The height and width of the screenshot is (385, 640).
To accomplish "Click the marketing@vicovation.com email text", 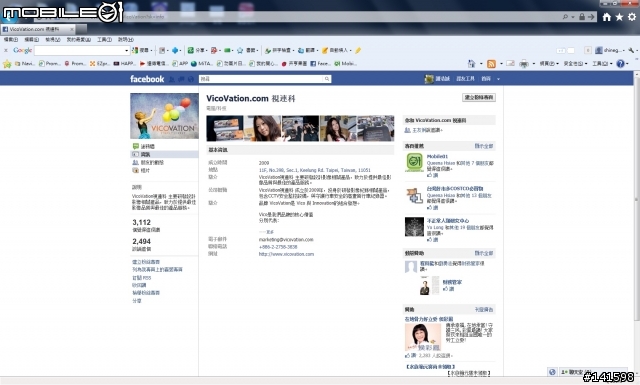I will [x=286, y=239].
